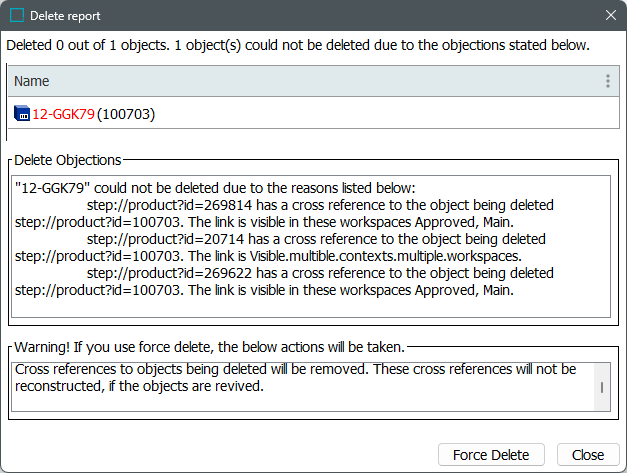Click the objection line mentioning id=269814

(x=320, y=205)
